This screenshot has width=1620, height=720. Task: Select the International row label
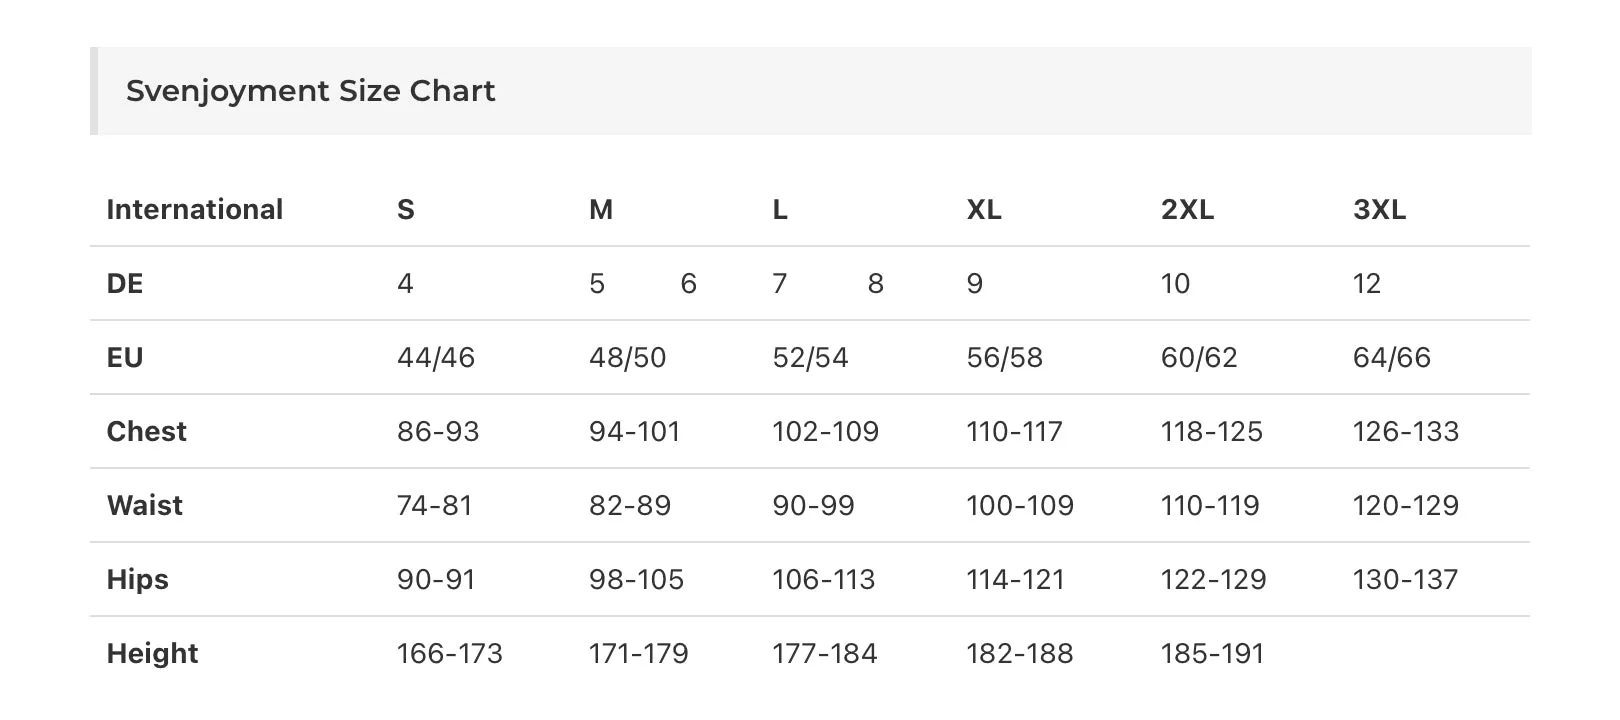(x=195, y=209)
